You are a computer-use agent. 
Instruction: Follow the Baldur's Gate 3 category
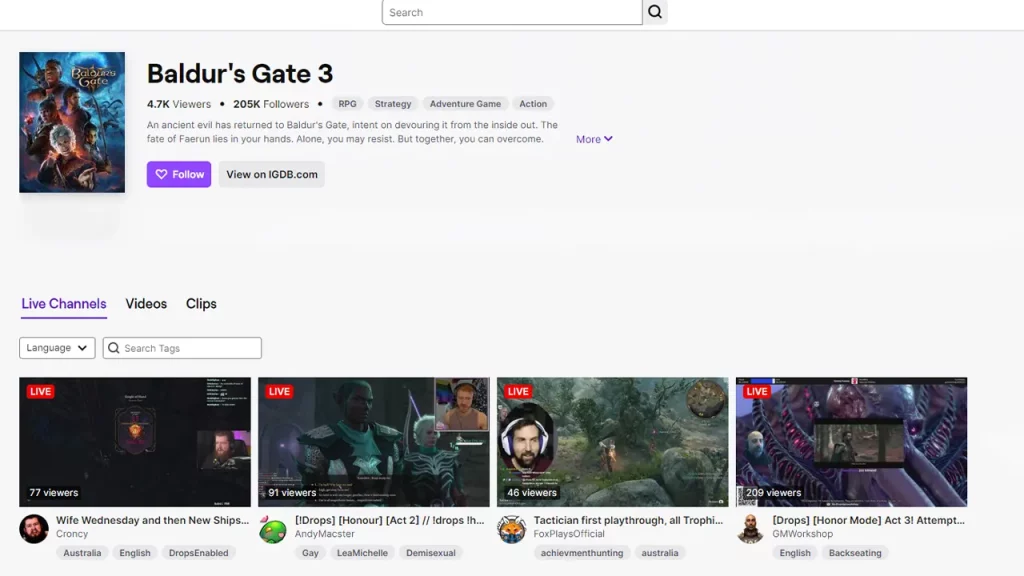pos(179,174)
